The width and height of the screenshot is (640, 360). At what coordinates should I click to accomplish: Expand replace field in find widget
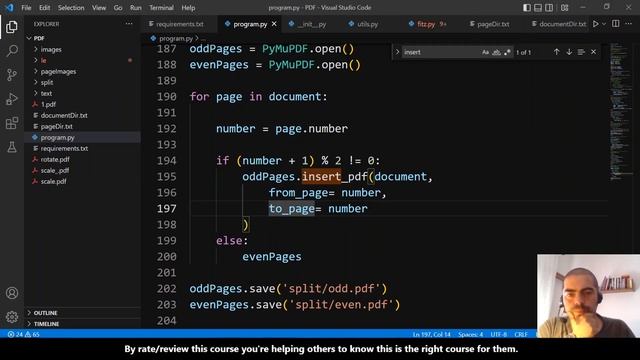click(x=397, y=52)
